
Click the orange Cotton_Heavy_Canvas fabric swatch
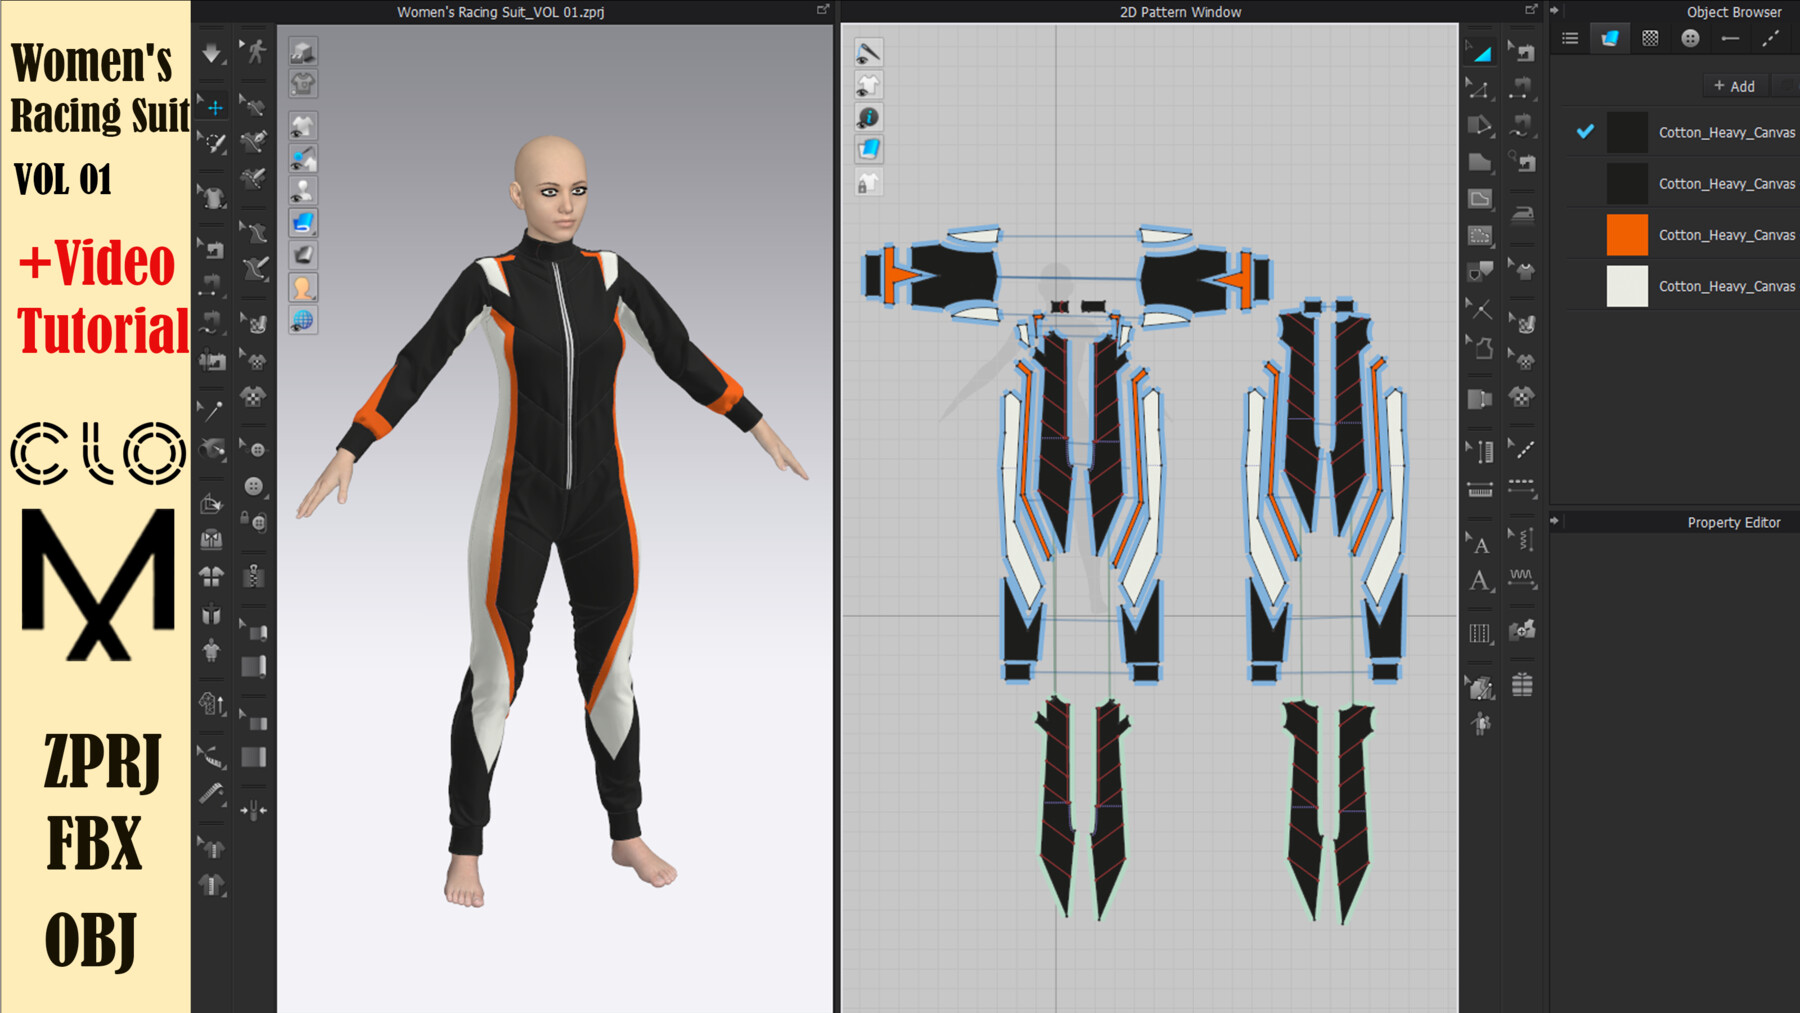point(1626,234)
